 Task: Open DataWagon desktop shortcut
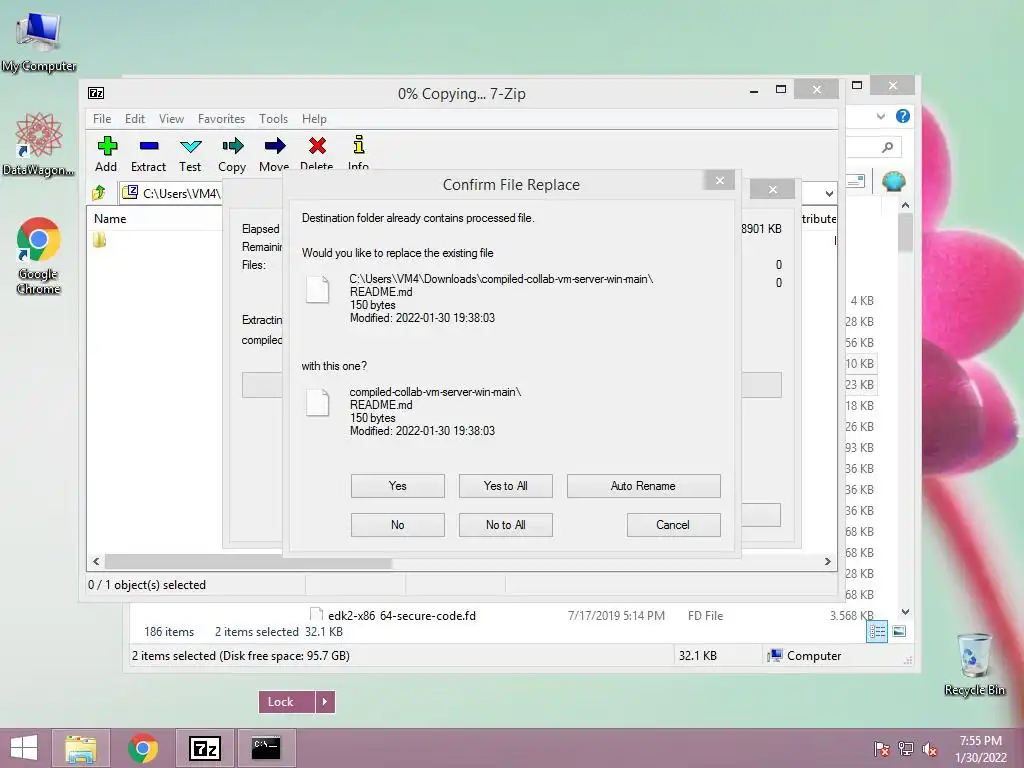(39, 145)
